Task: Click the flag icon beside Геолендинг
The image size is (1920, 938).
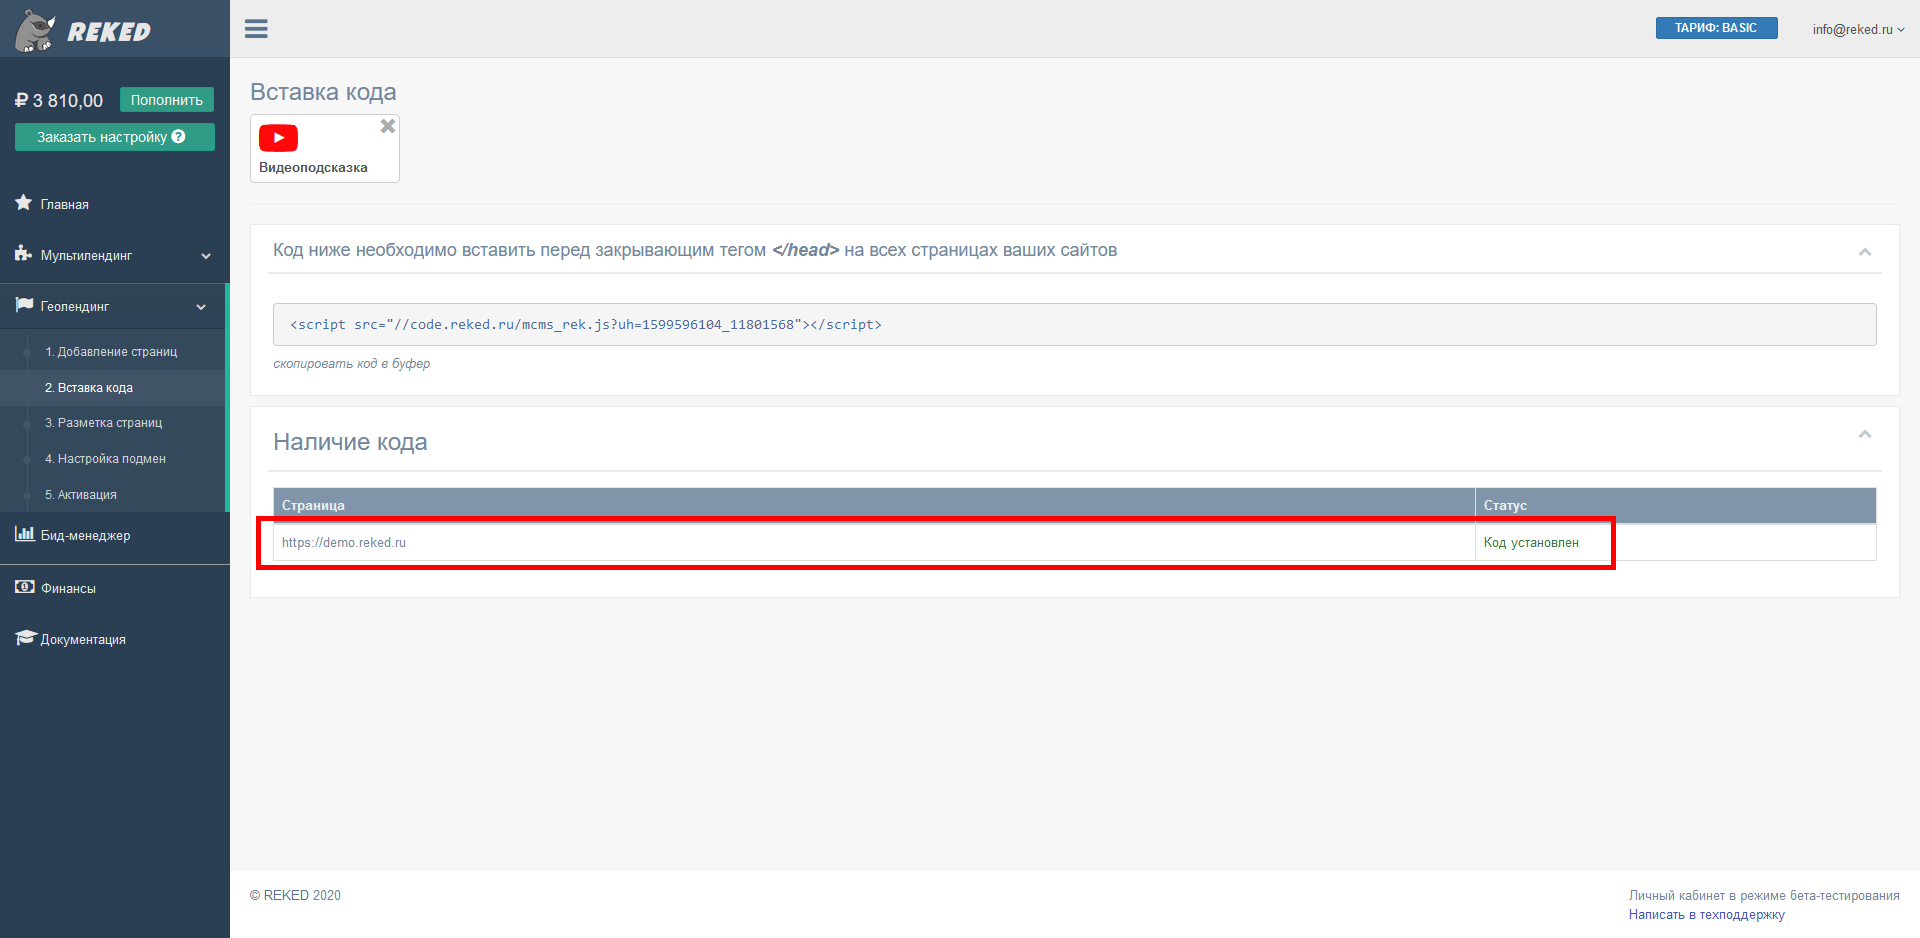Action: pyautogui.click(x=24, y=305)
